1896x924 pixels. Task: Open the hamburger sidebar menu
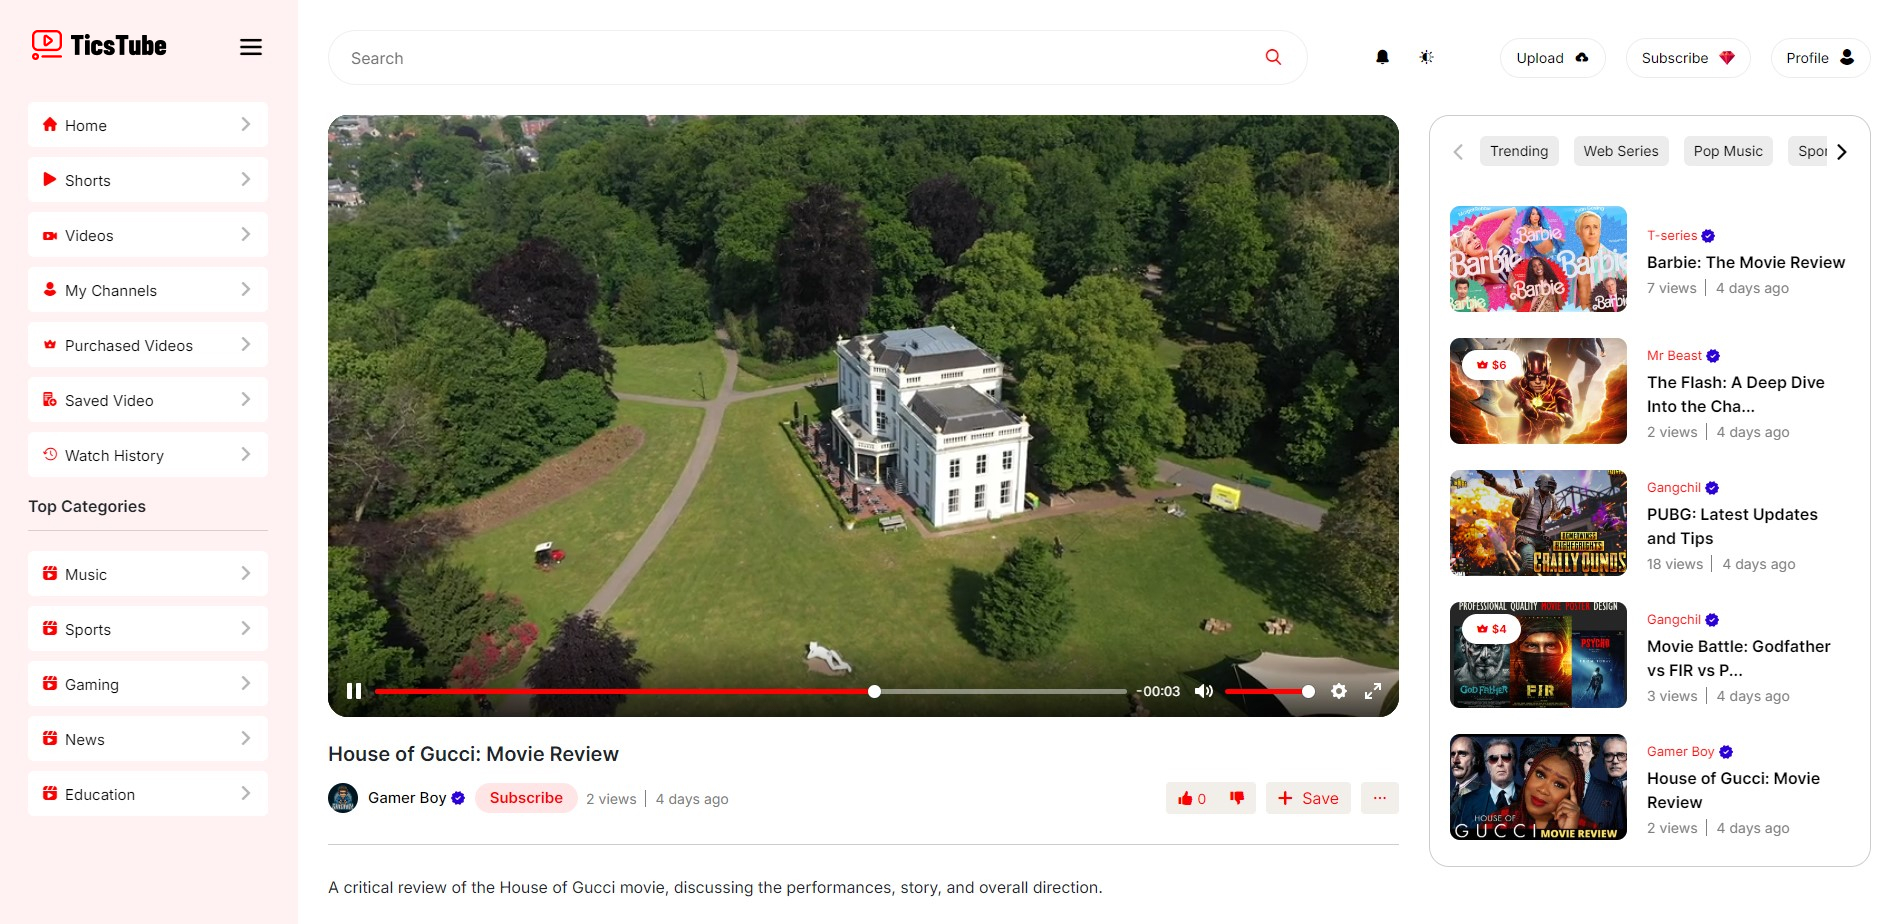pyautogui.click(x=251, y=47)
